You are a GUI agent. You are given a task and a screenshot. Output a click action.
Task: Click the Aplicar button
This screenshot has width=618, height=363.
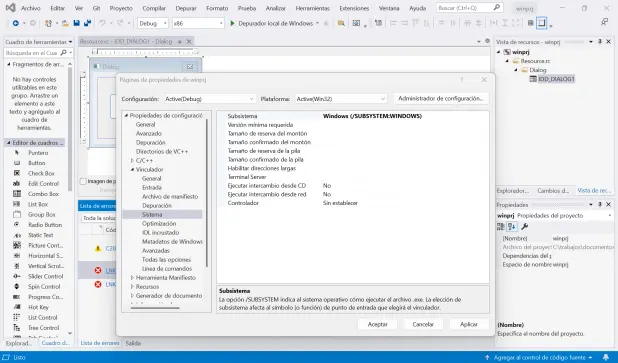click(469, 324)
